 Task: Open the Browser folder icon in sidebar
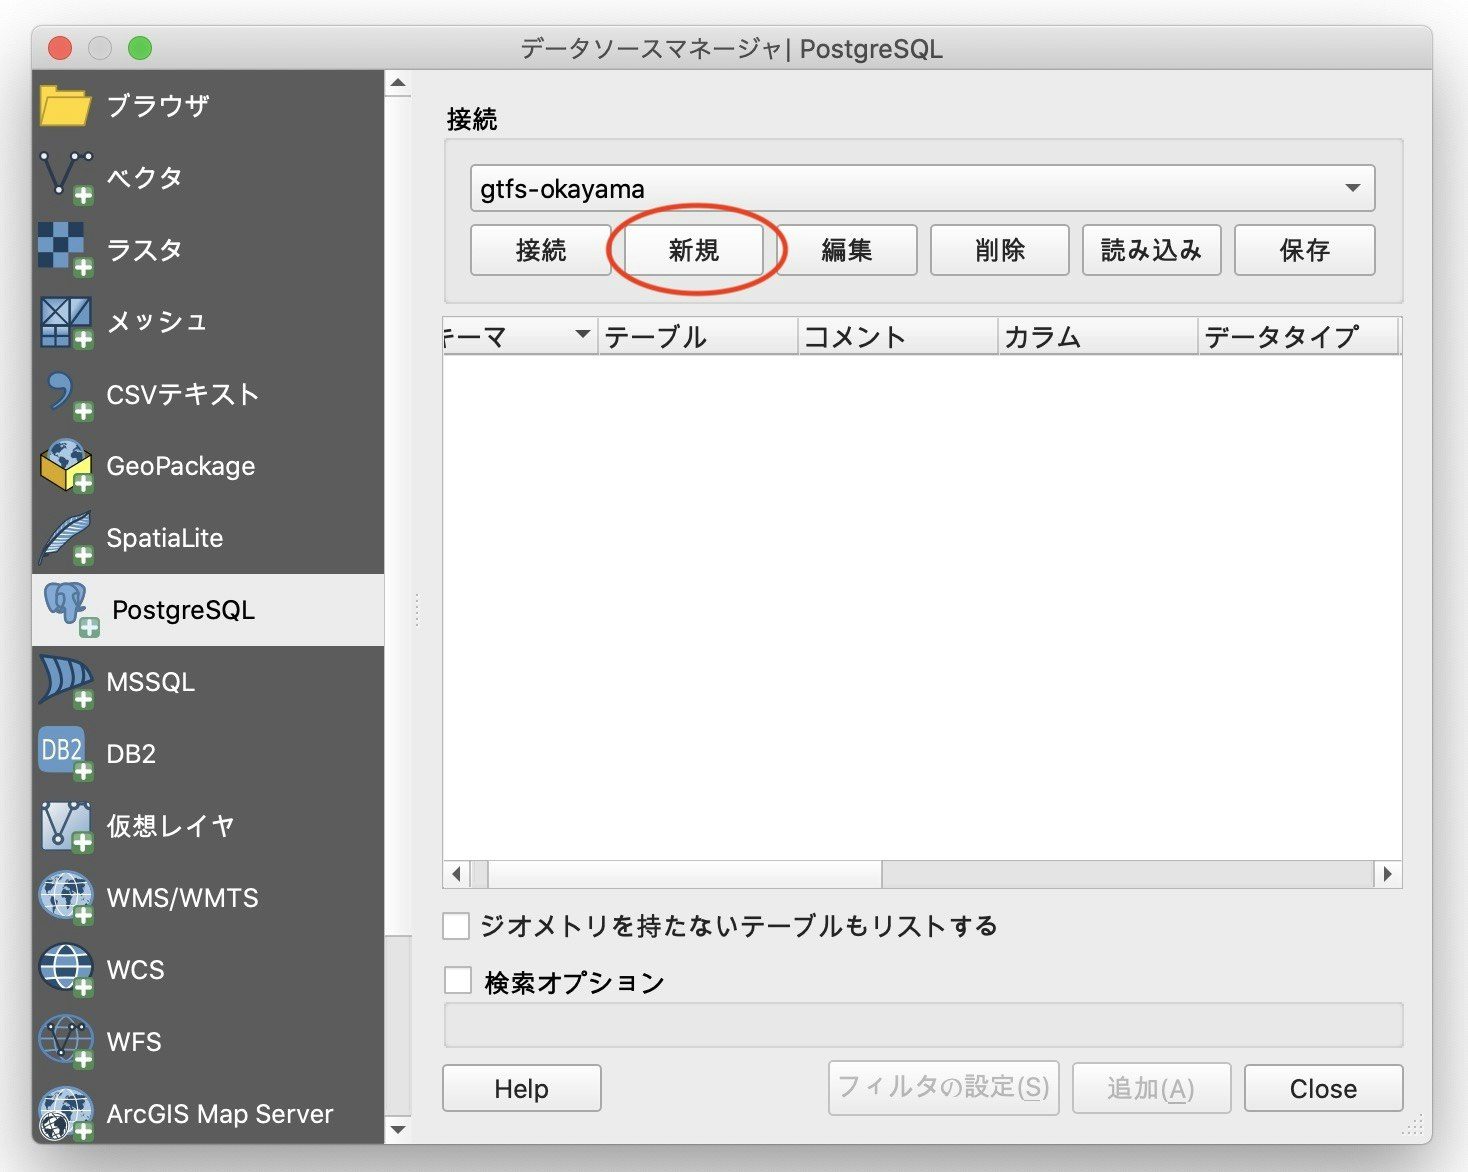pyautogui.click(x=65, y=105)
